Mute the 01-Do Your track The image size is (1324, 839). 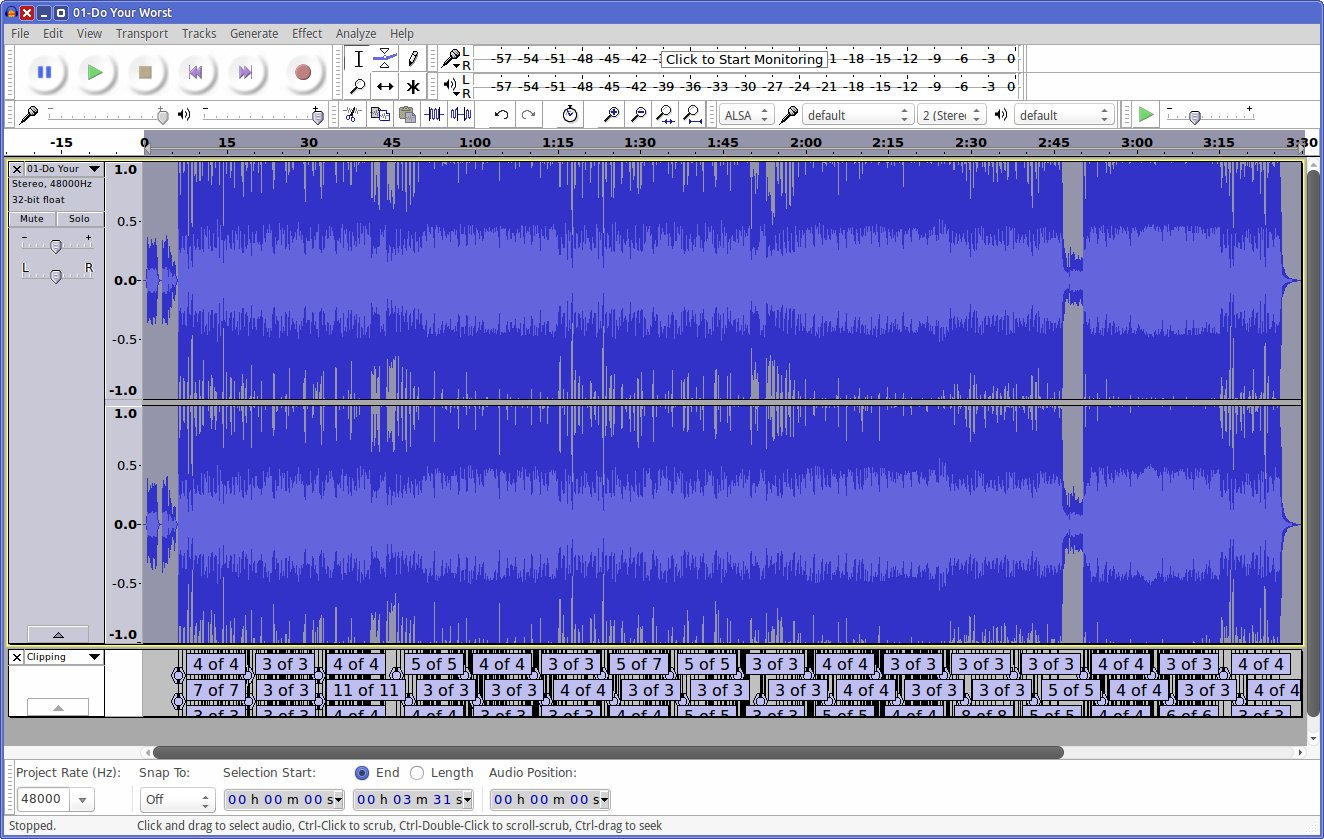click(x=32, y=219)
